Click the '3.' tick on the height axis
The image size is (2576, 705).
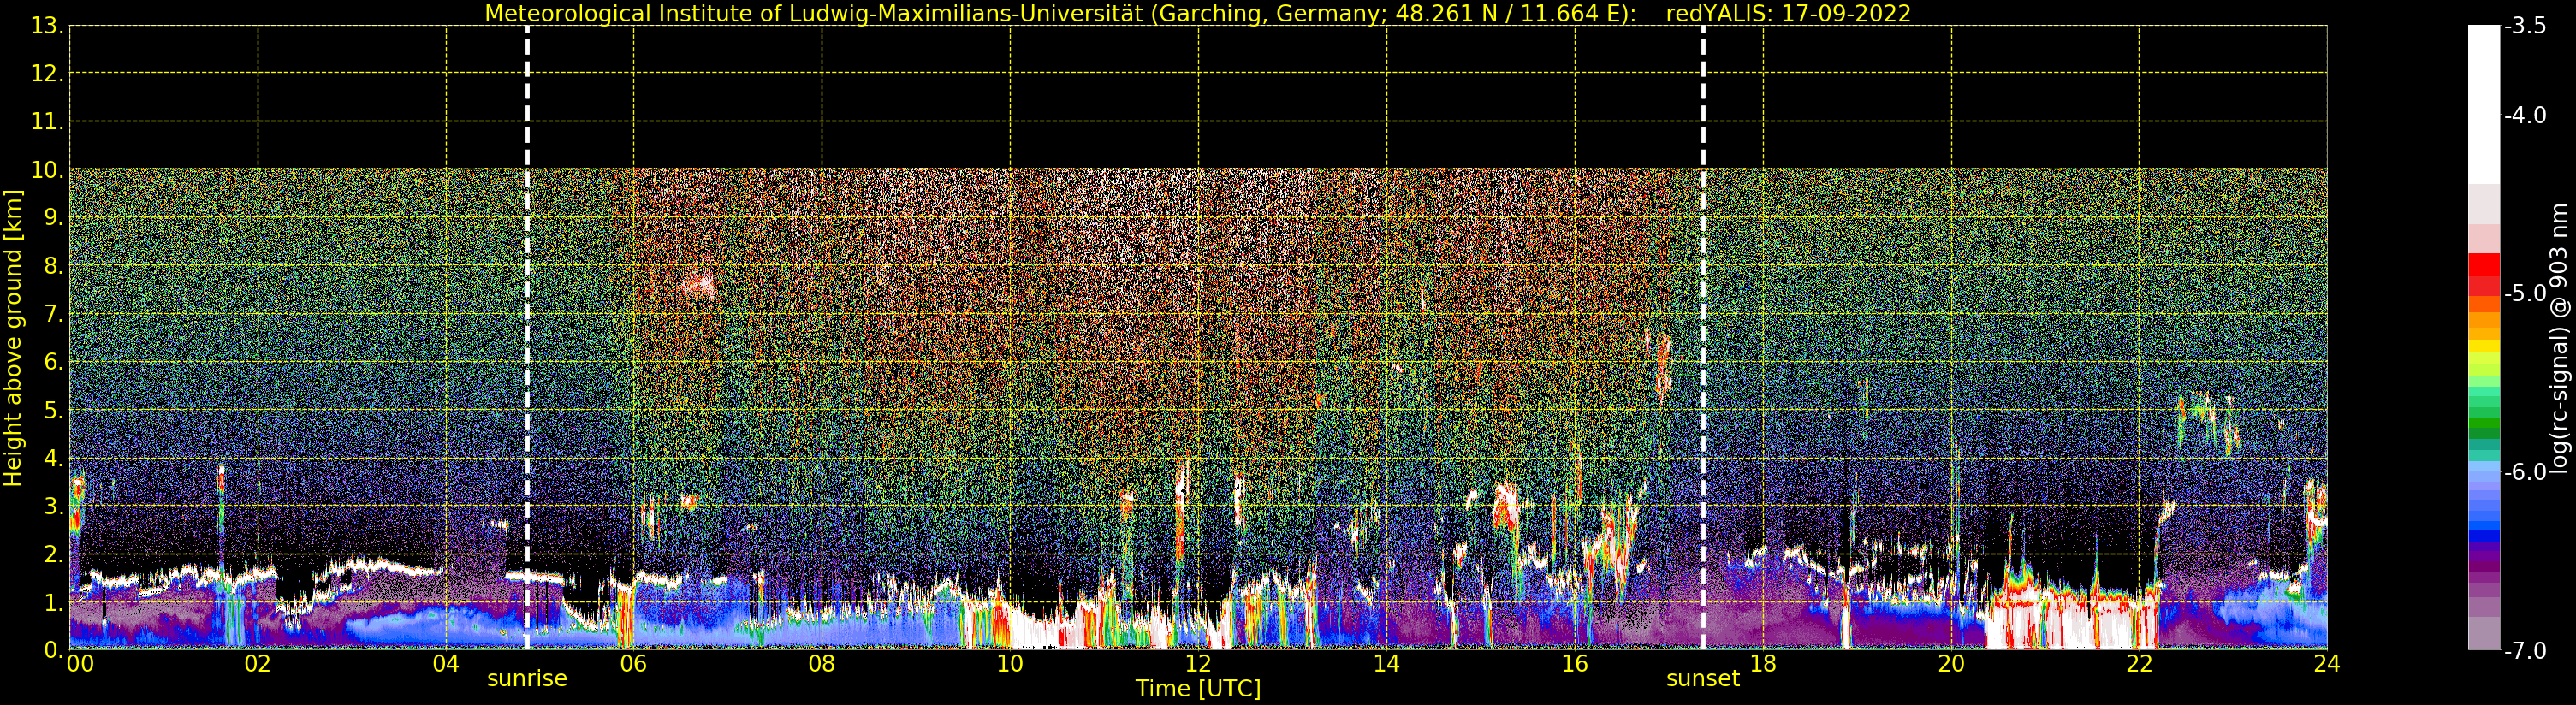[53, 506]
